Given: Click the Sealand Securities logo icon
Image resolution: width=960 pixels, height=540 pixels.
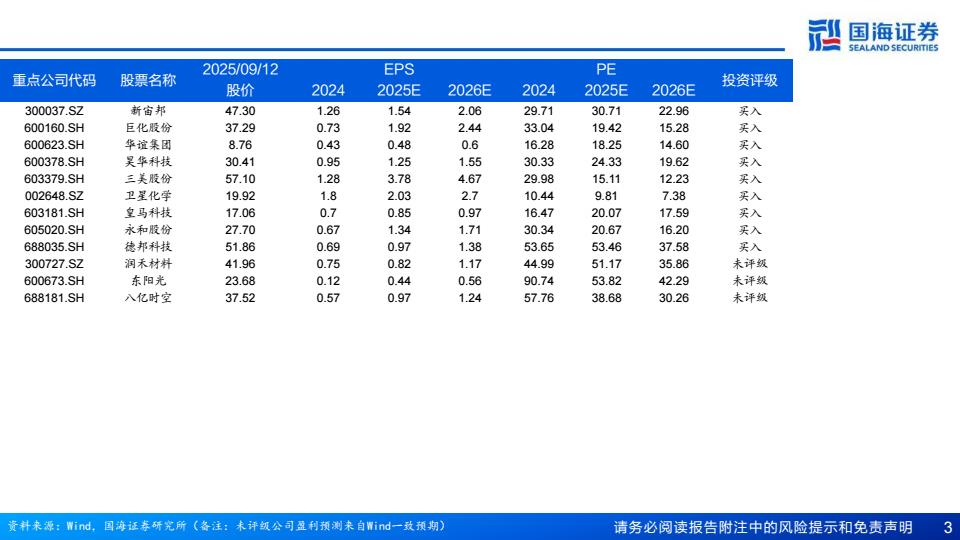Looking at the screenshot, I should [x=824, y=35].
